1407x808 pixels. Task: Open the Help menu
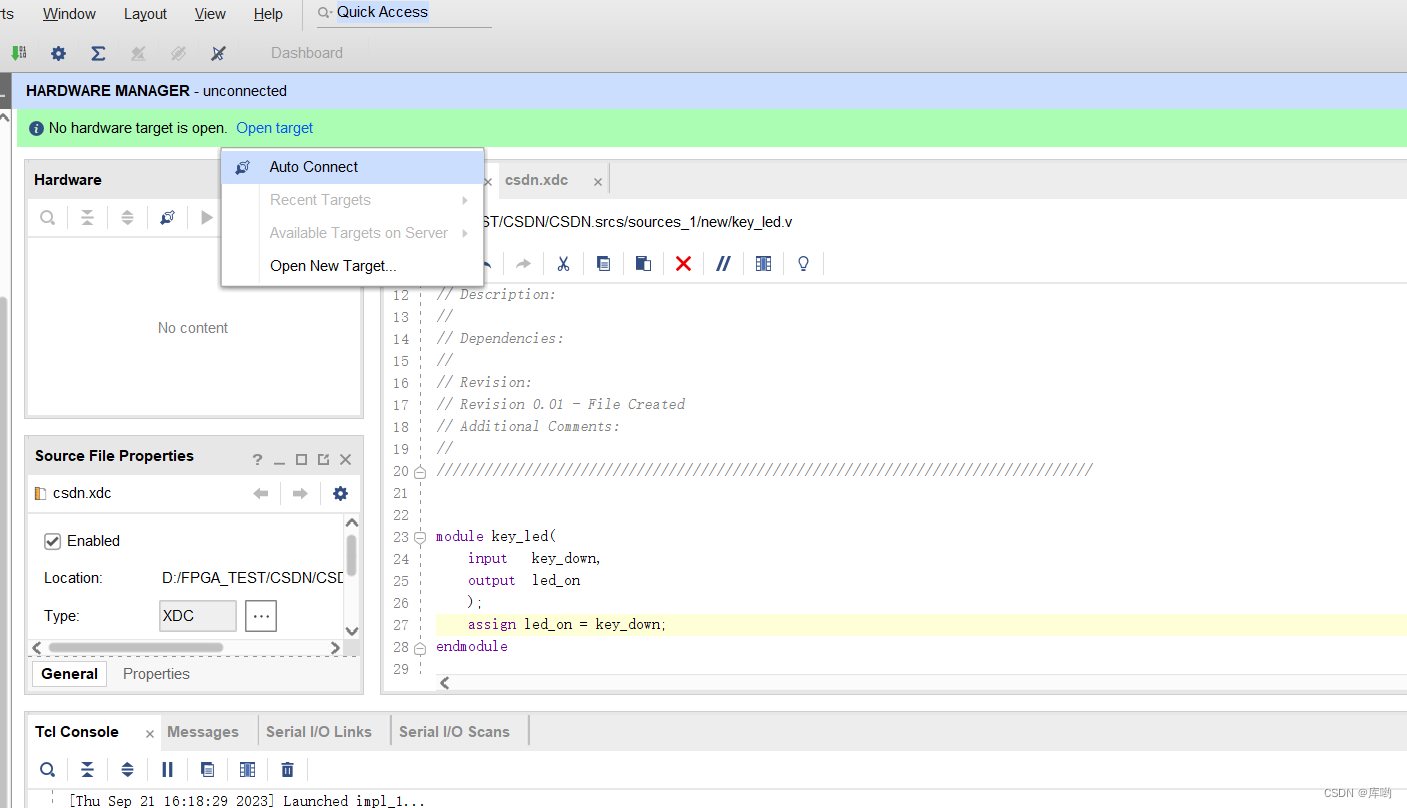click(x=268, y=14)
